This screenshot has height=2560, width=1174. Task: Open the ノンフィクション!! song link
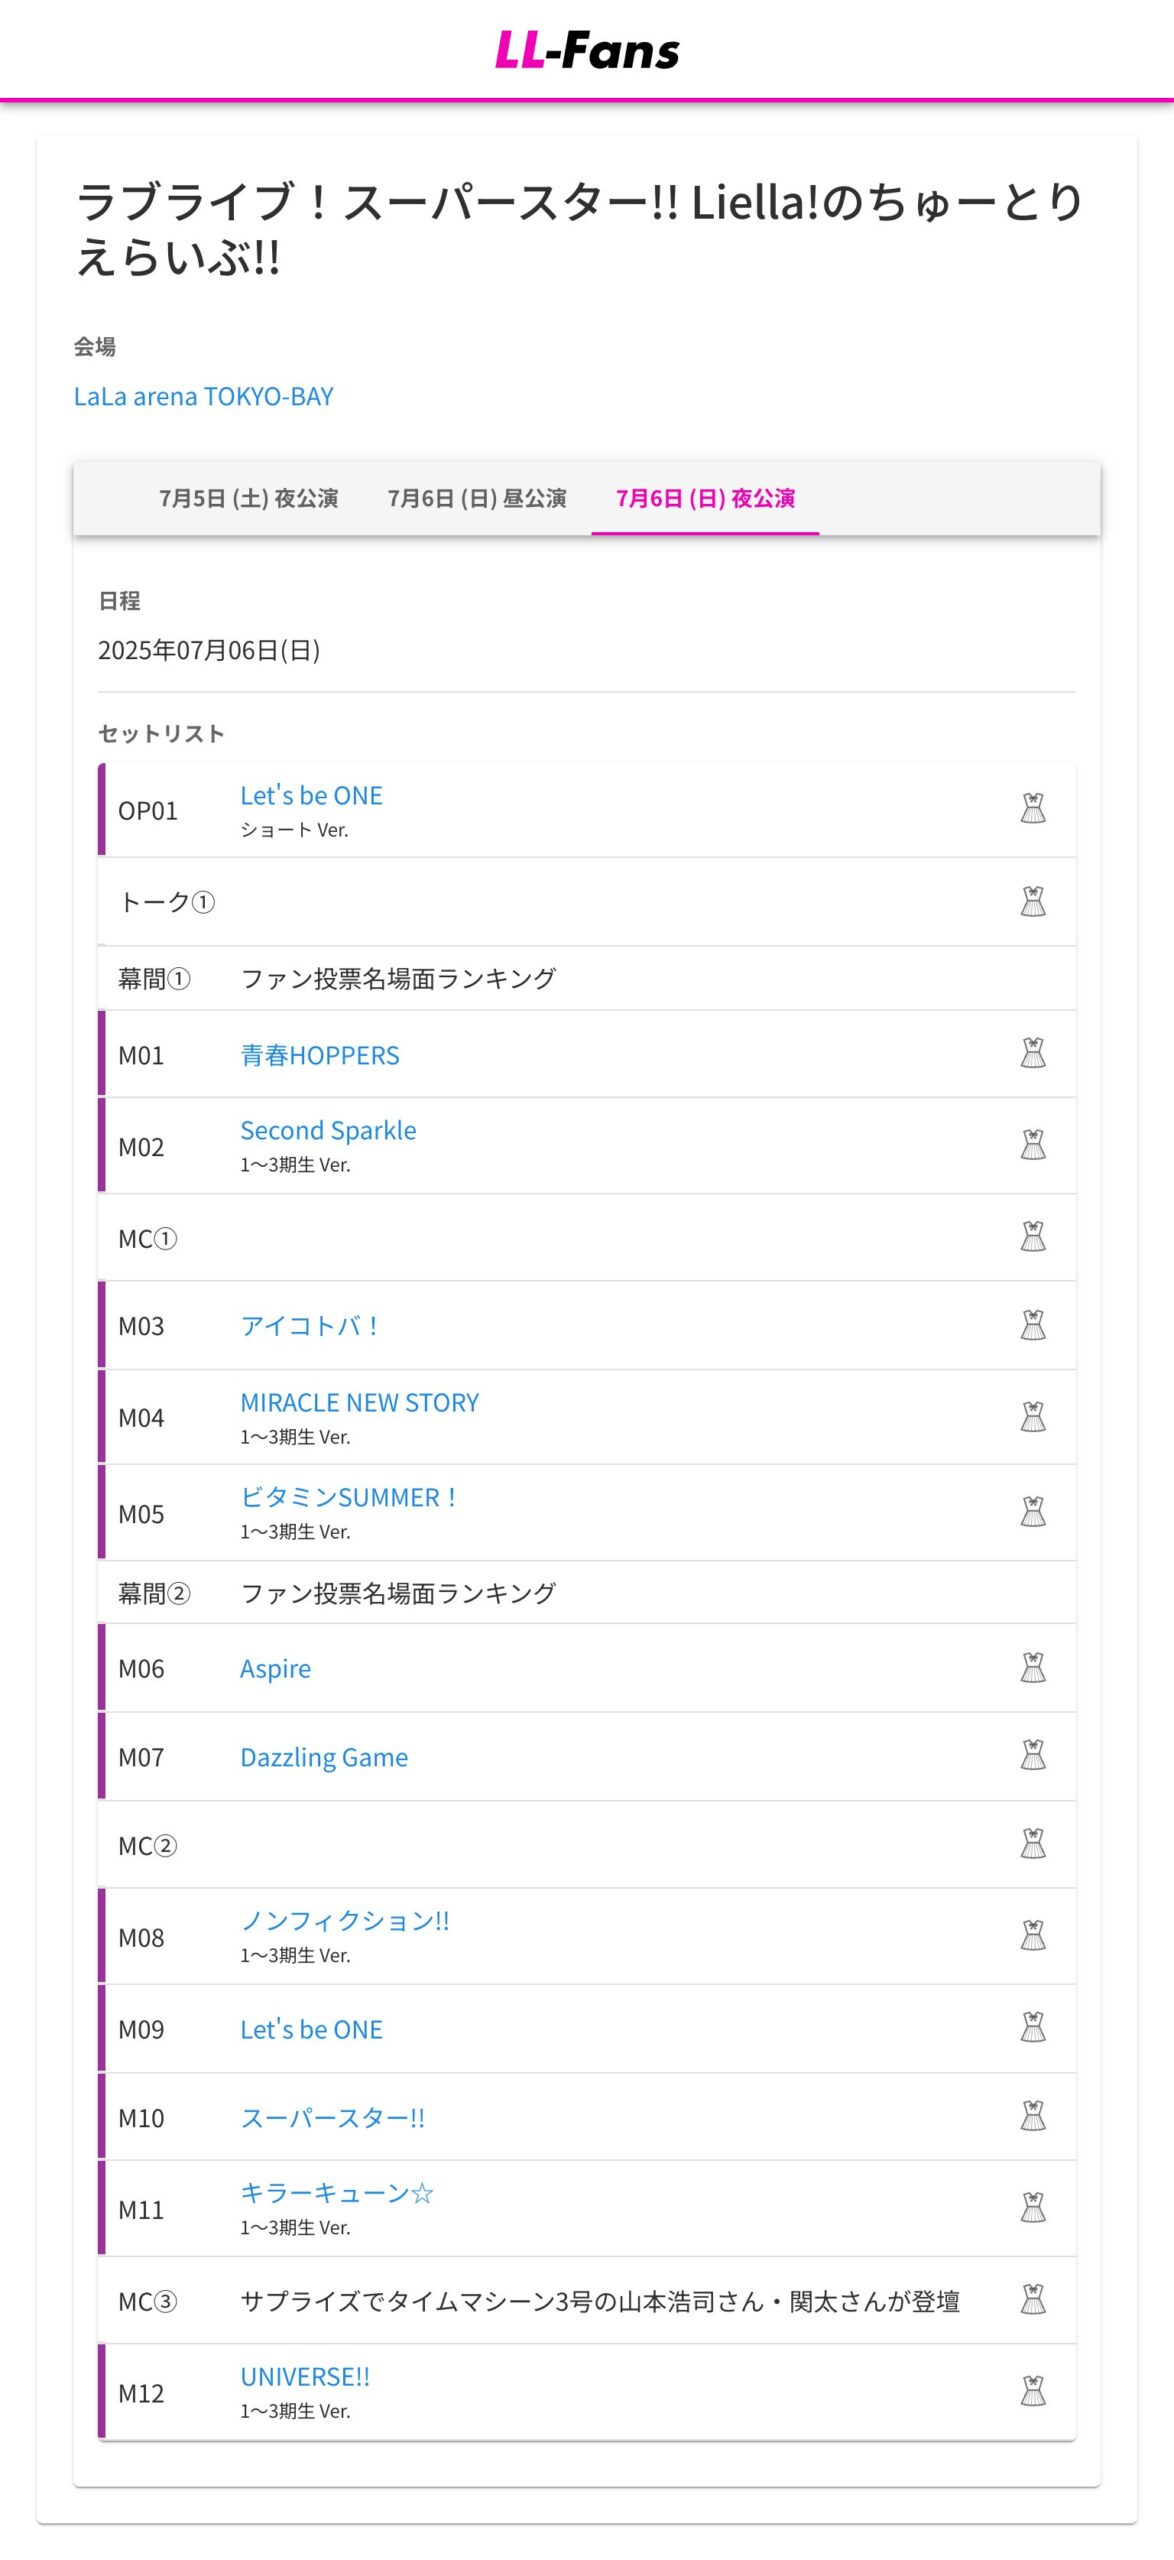coord(345,1920)
